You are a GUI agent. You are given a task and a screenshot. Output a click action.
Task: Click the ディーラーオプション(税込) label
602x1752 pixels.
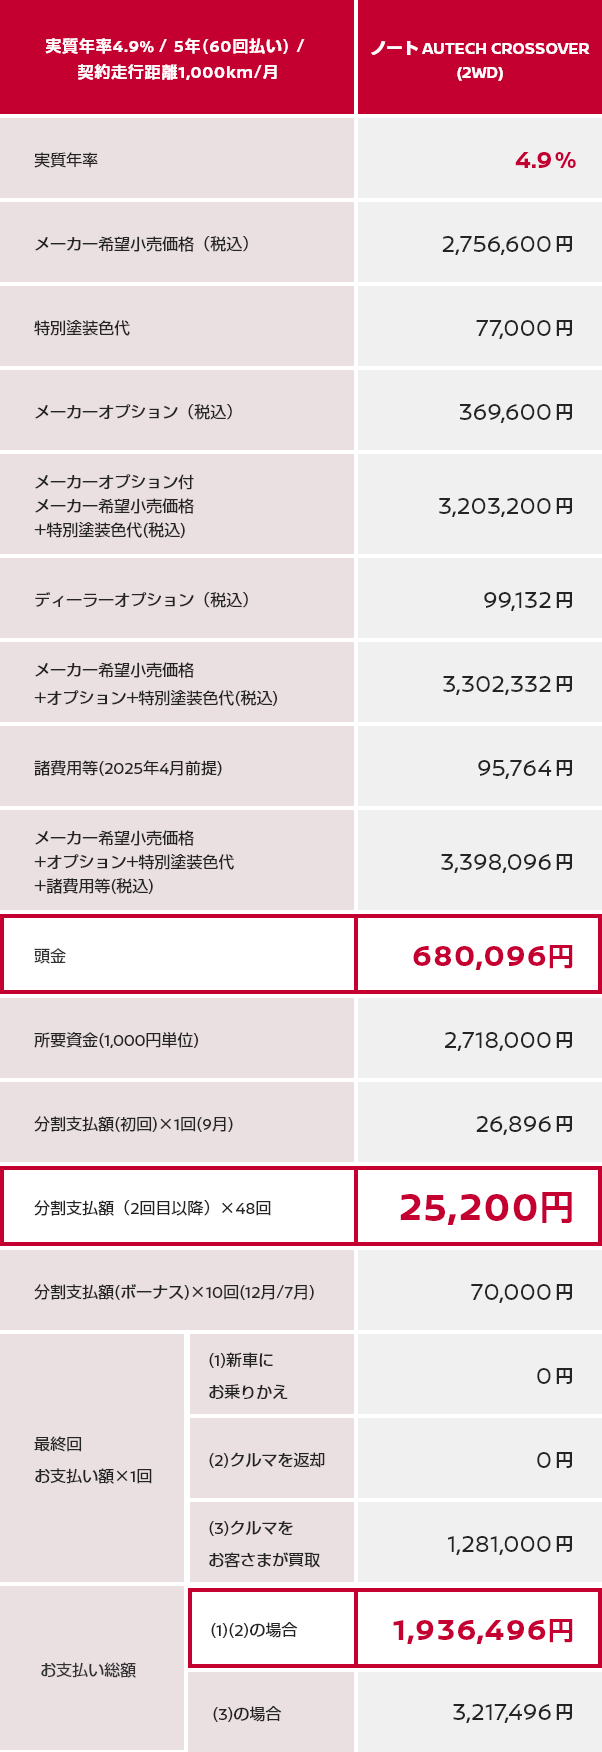pos(141,600)
